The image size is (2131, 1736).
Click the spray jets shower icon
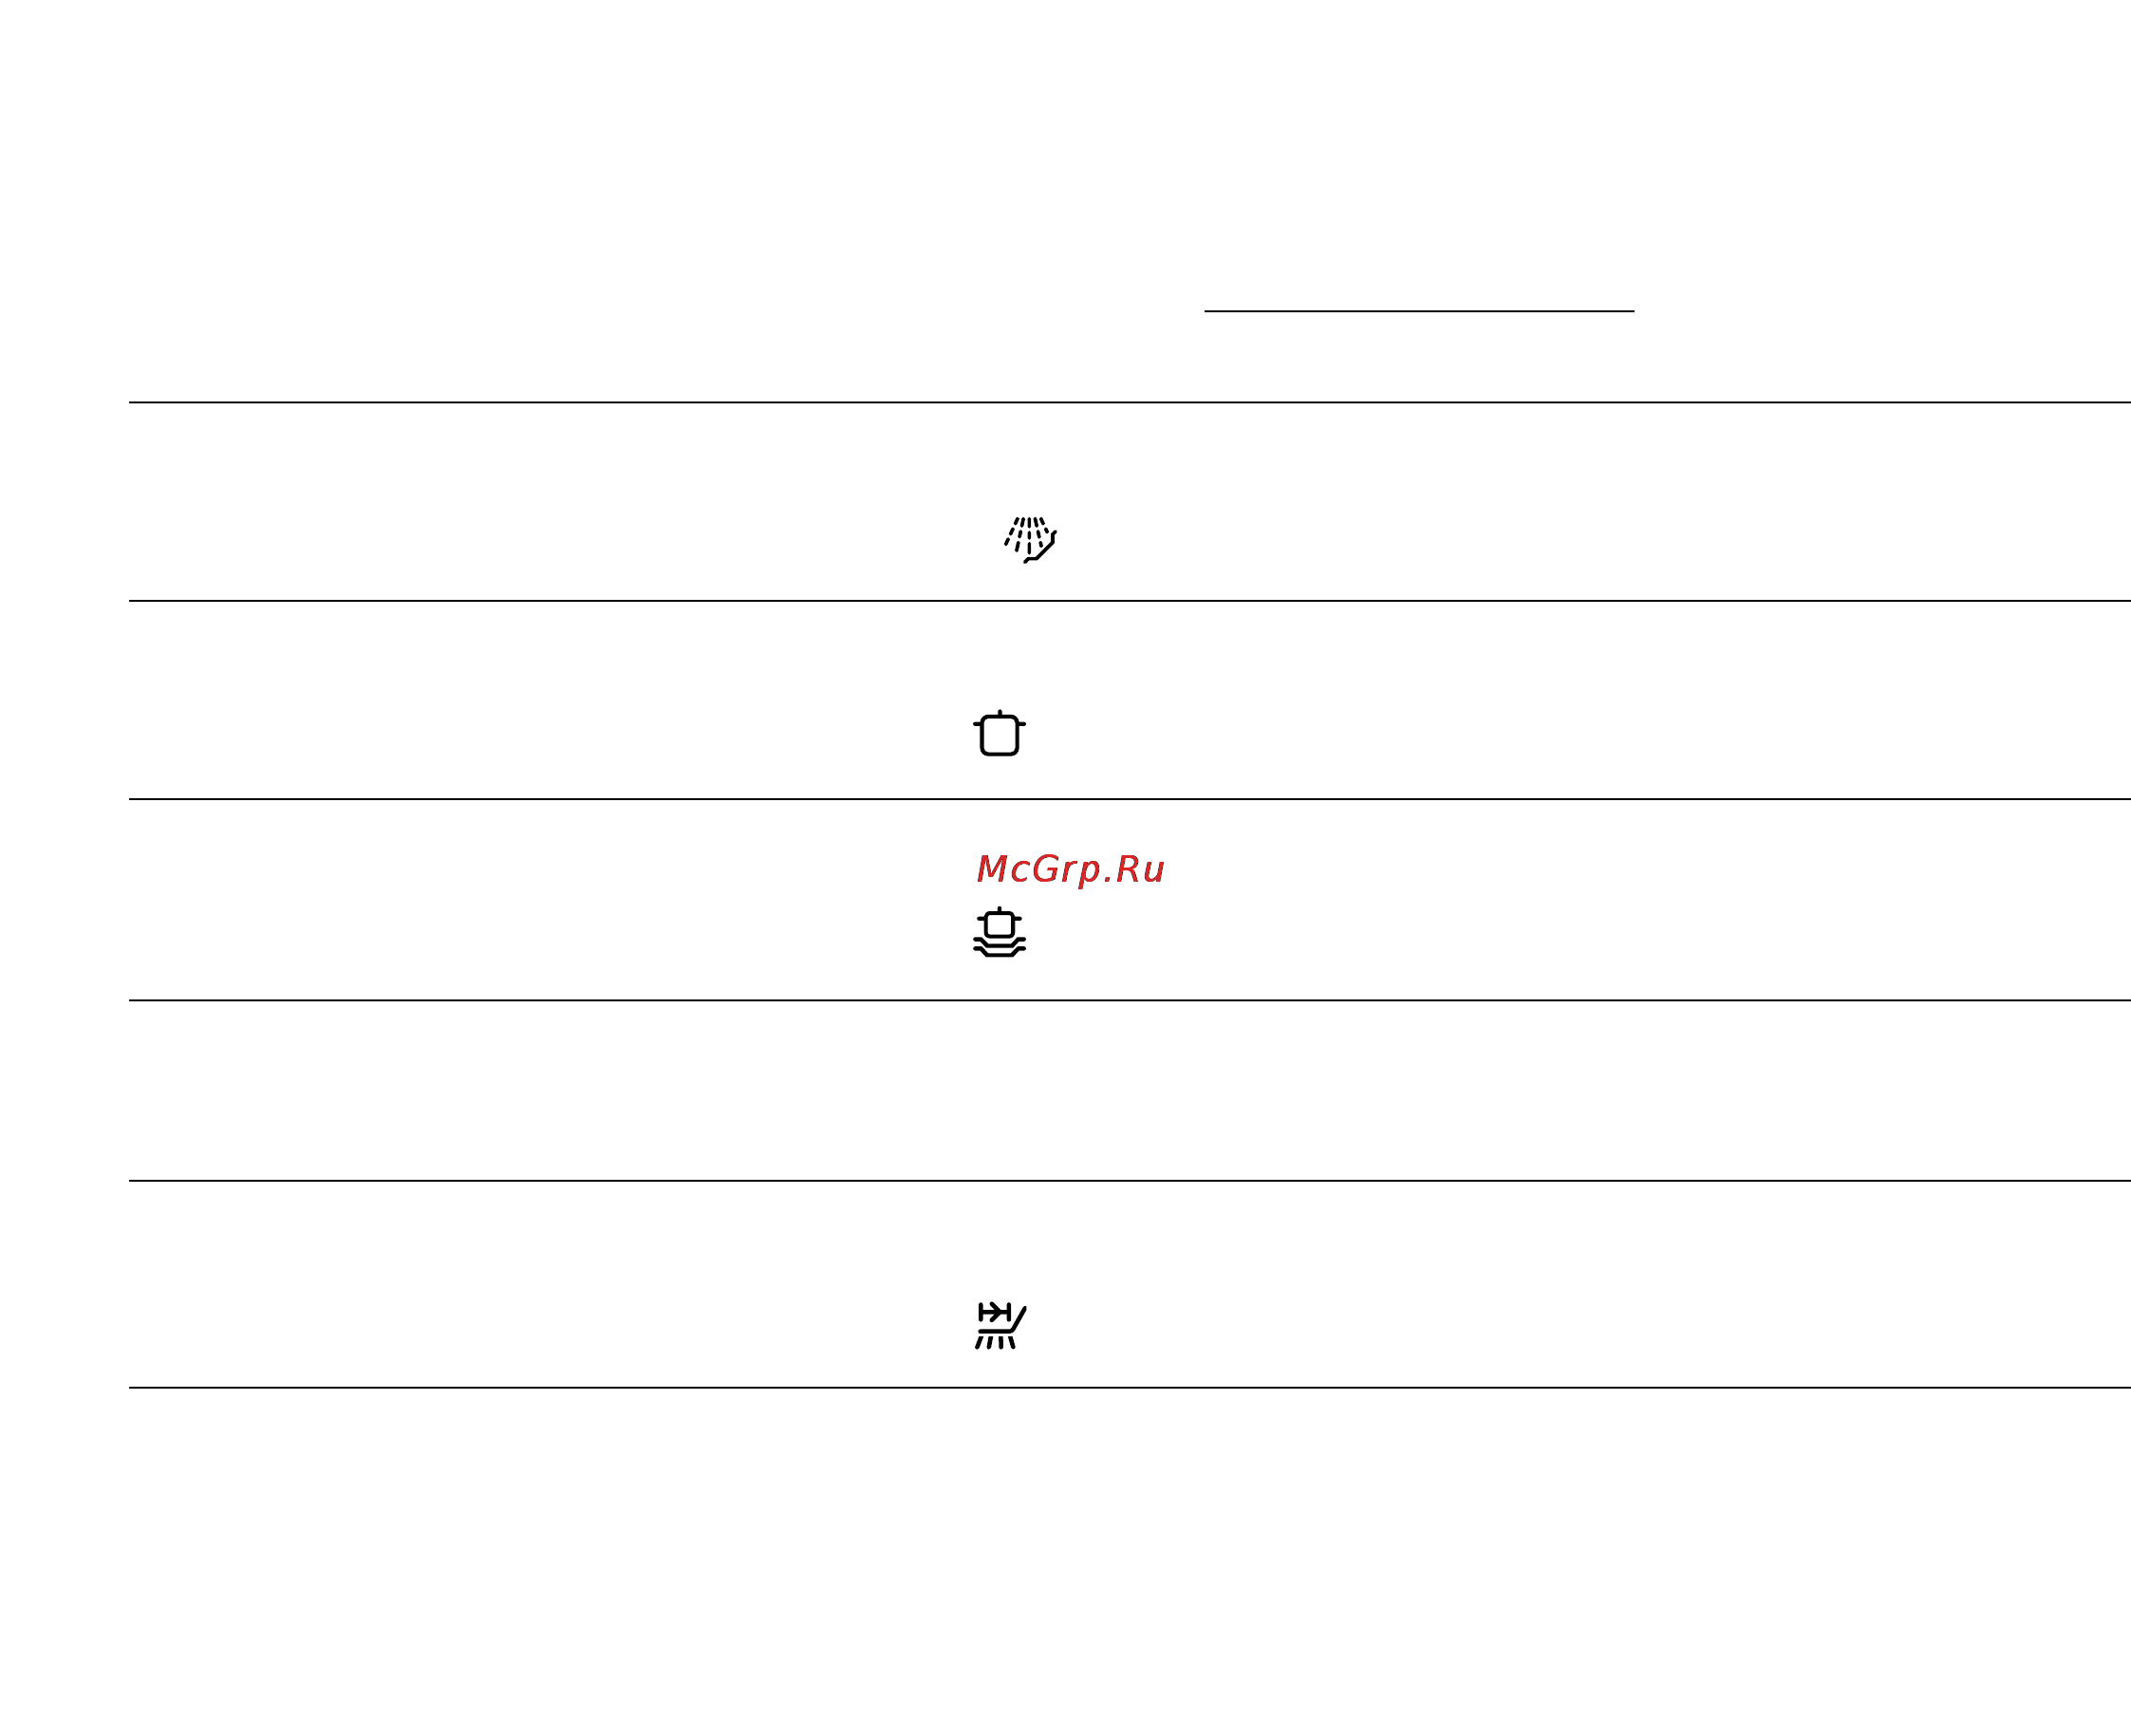(x=1030, y=540)
